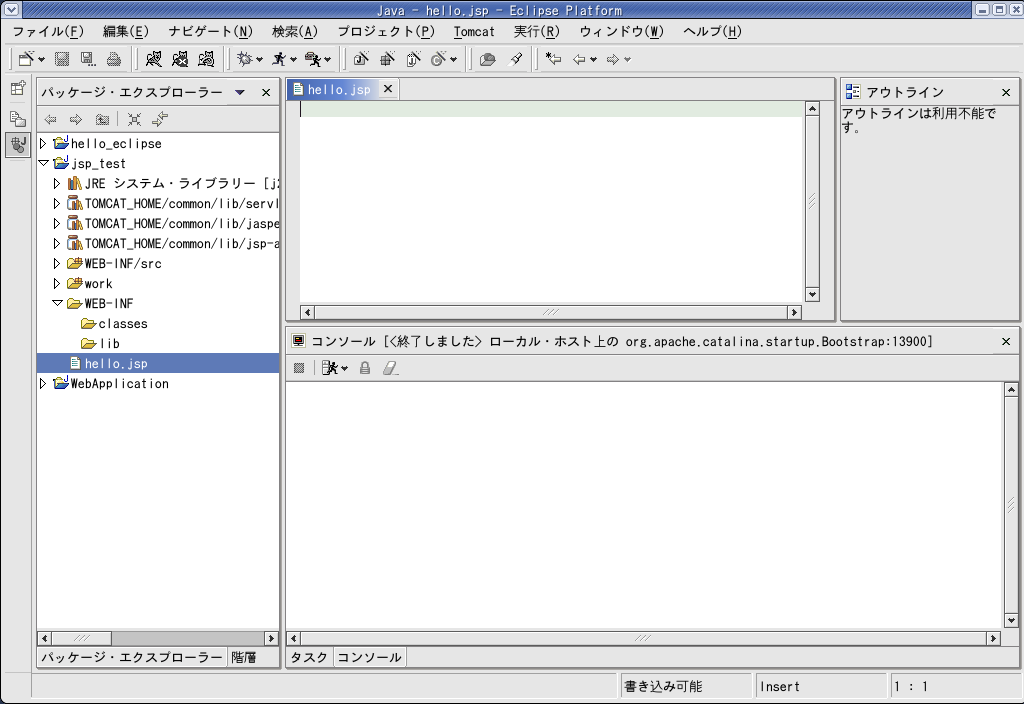This screenshot has height=704, width=1024.
Task: Stop Tomcat with the crossed cat icon
Action: pos(180,59)
